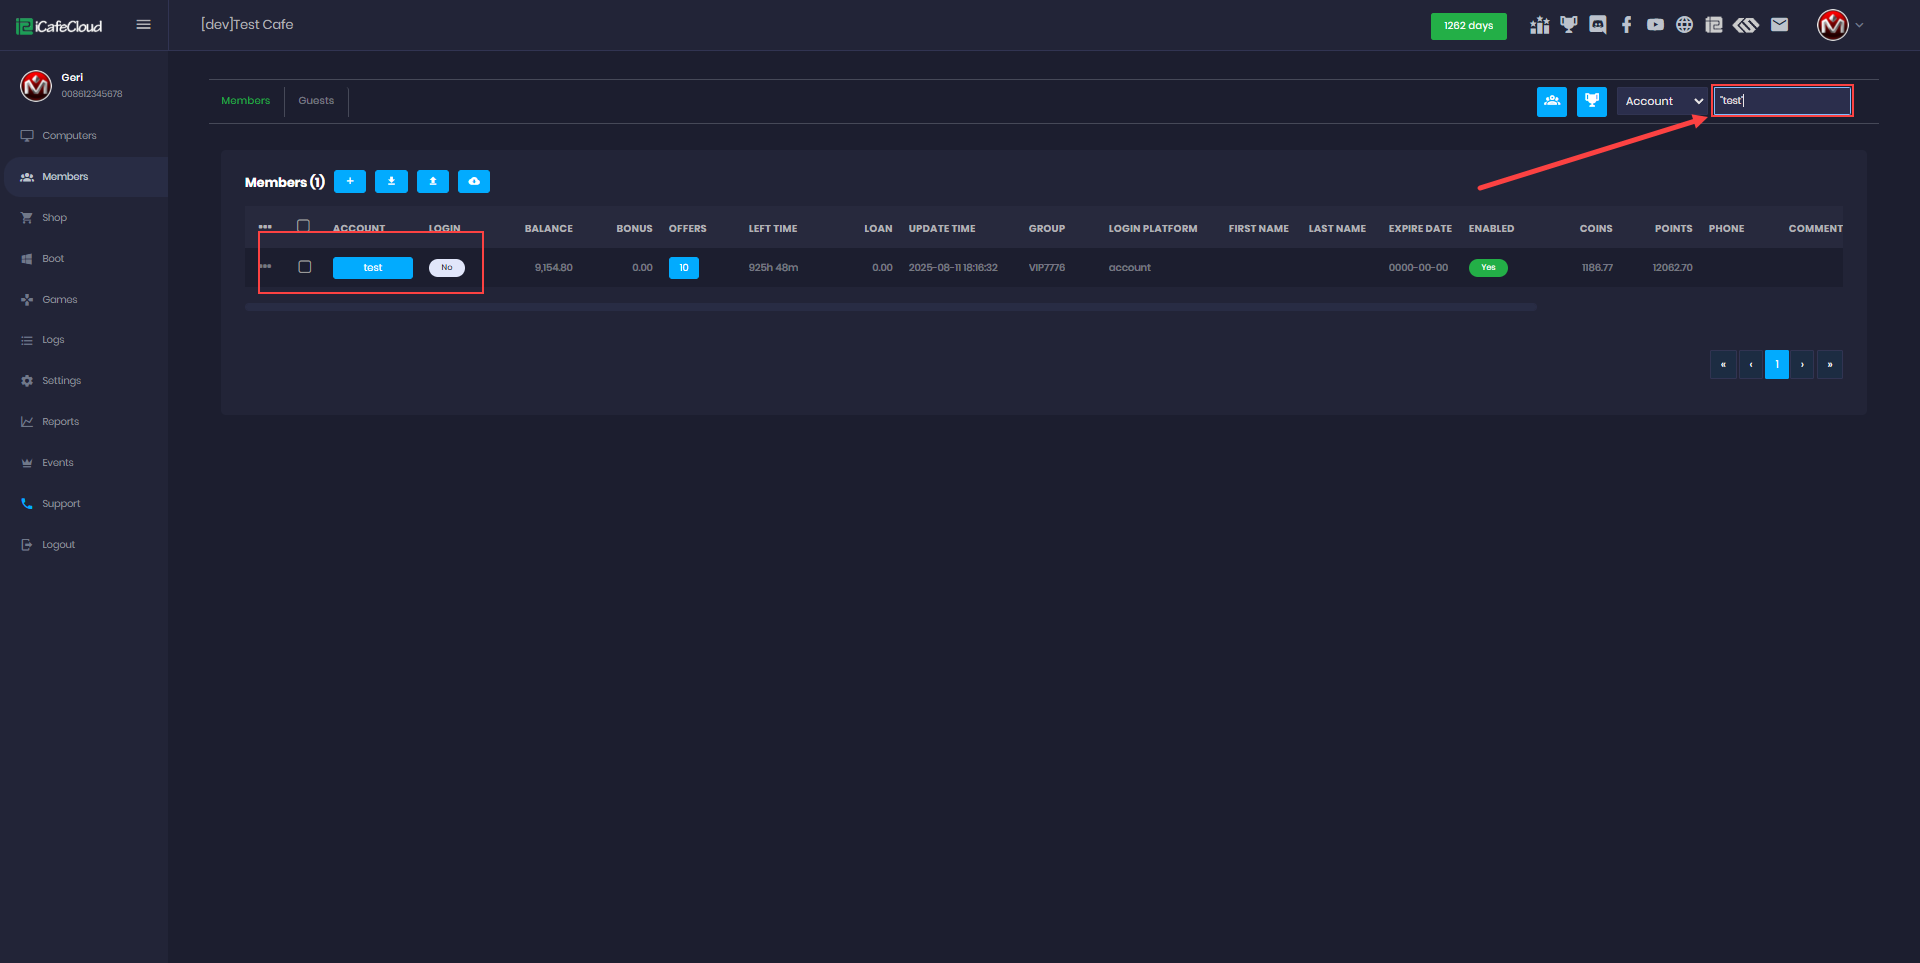Switch to the Guests tab
Screen dimensions: 1920x963
316,101
